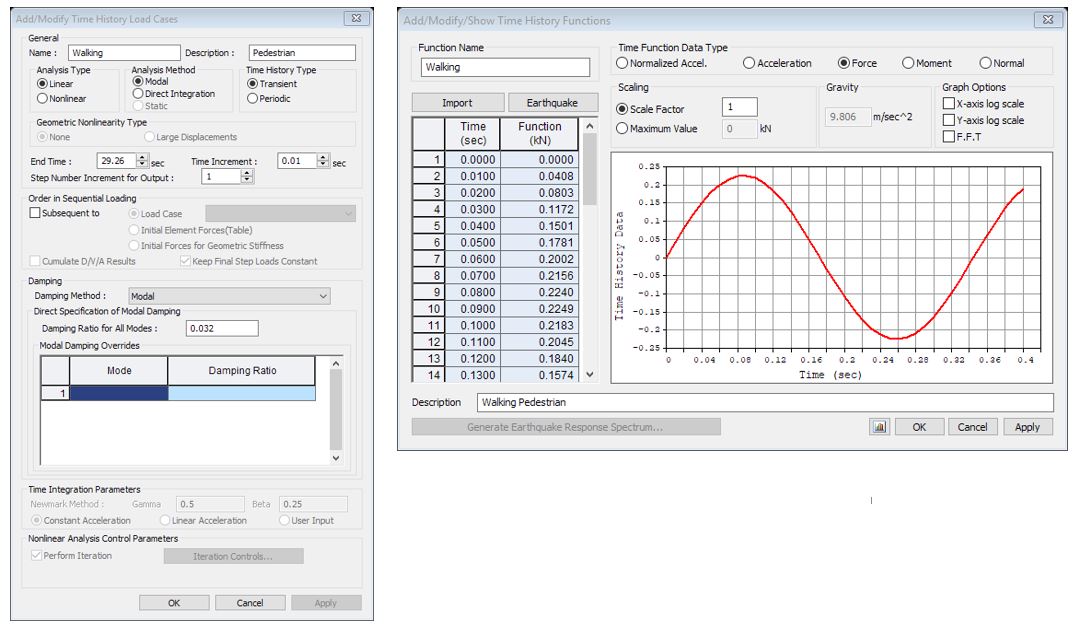Open the Damping Method dropdown
This screenshot has height=632, width=1080.
pos(229,296)
